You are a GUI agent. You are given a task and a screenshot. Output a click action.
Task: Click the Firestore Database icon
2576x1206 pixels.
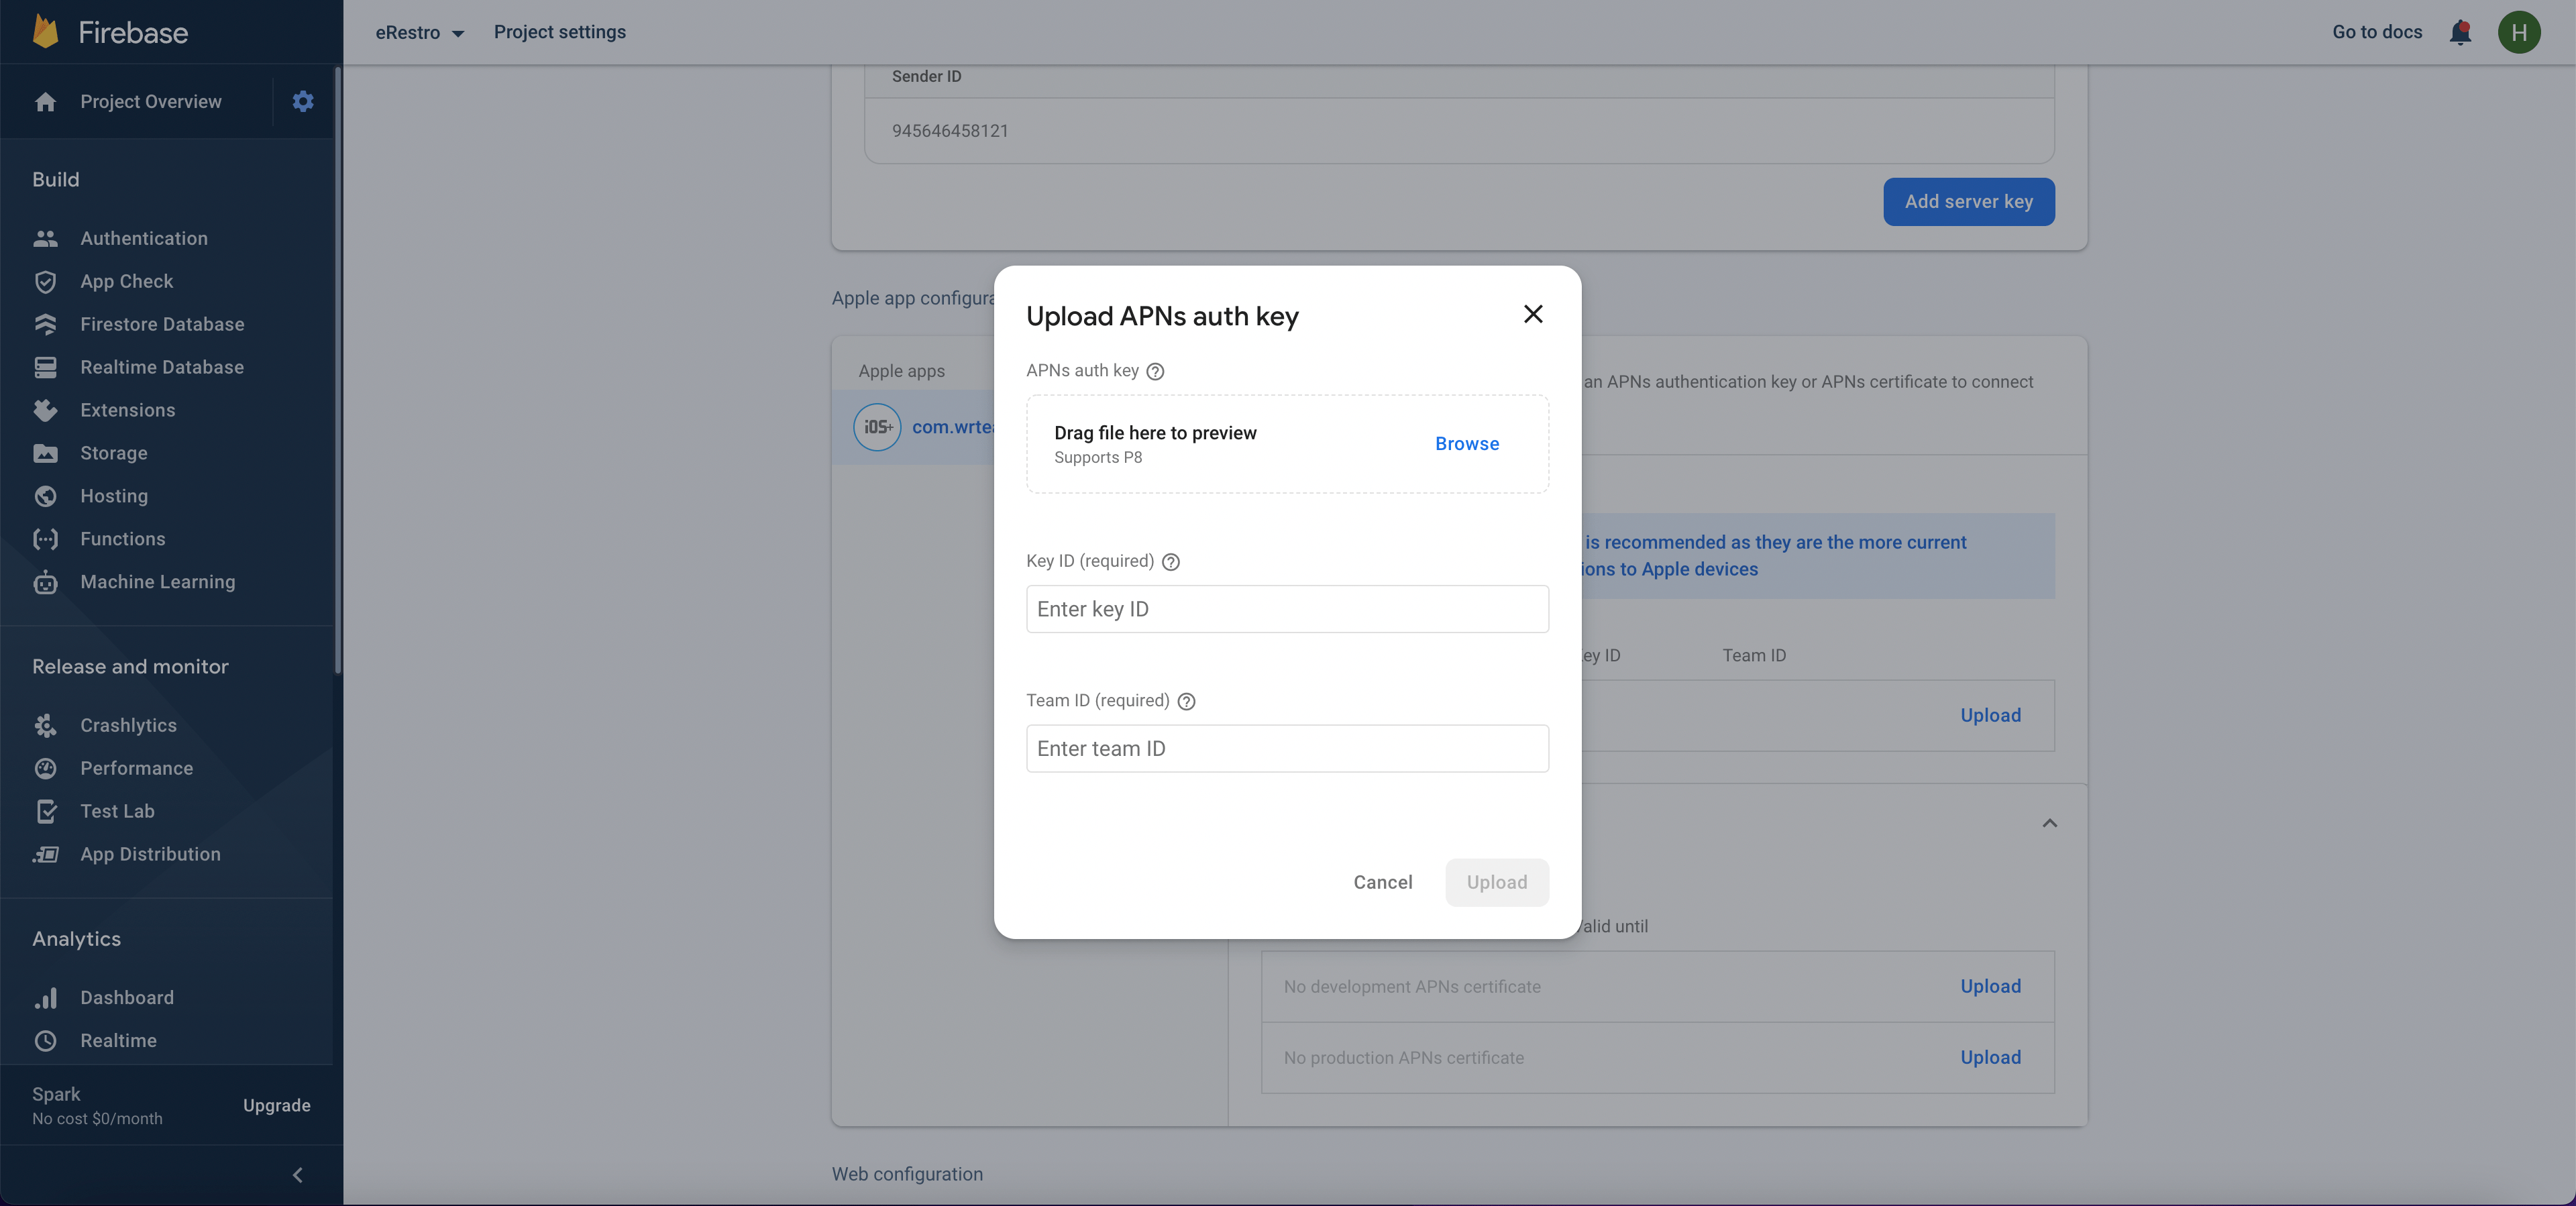coord(45,324)
